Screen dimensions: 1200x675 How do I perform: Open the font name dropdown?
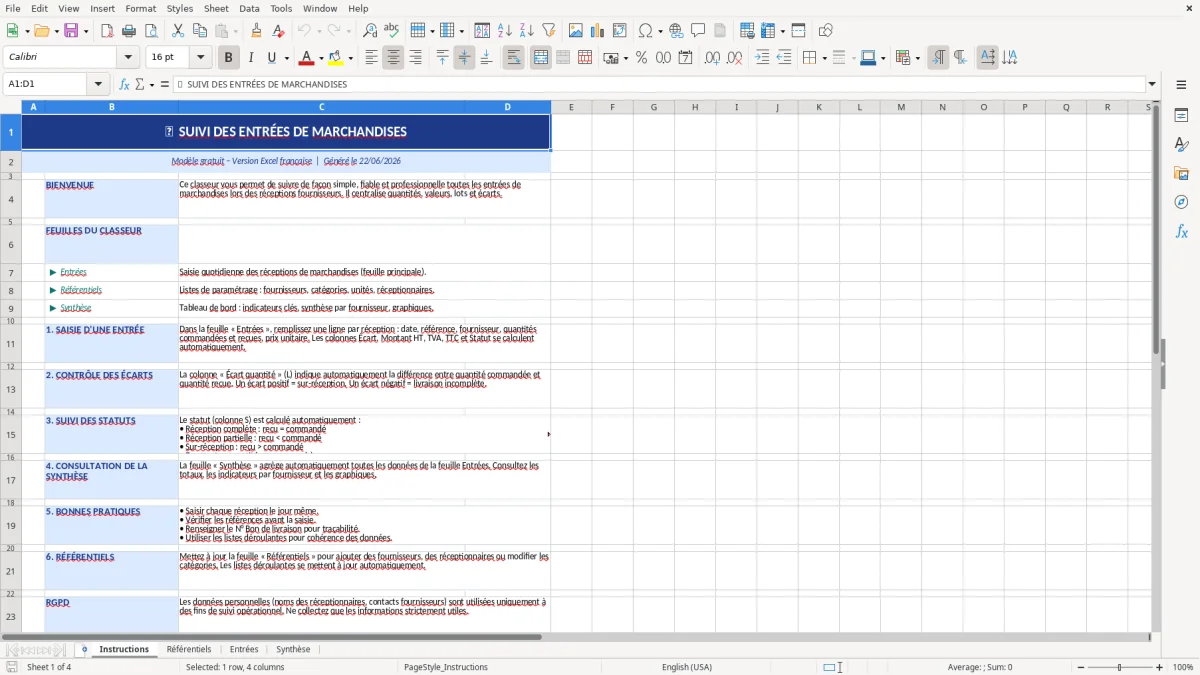pyautogui.click(x=127, y=58)
